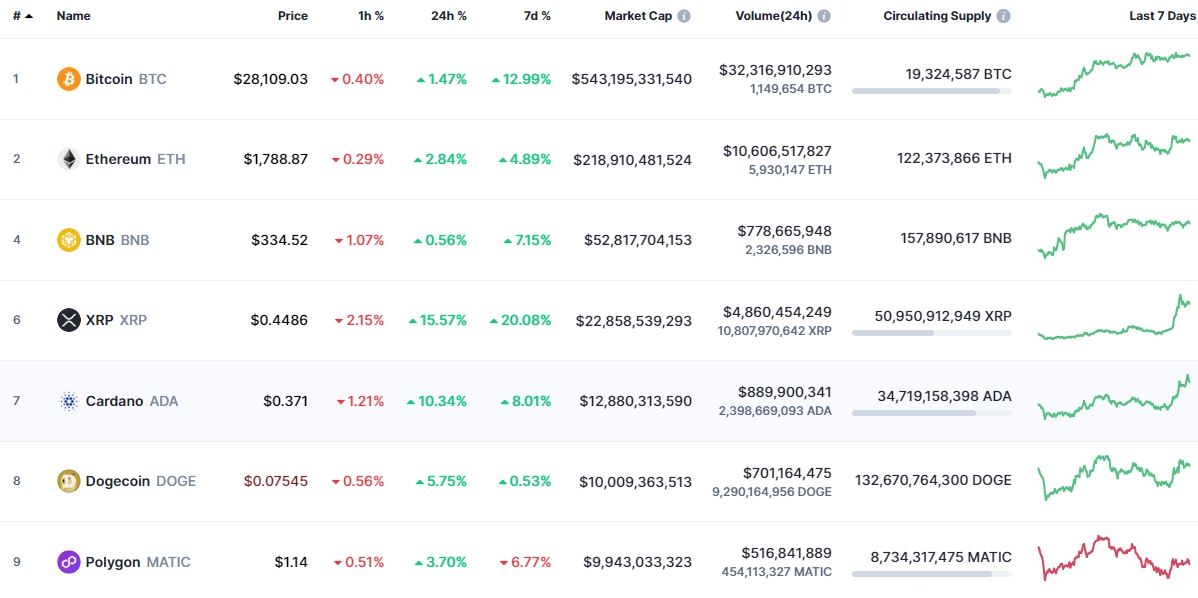Sort by the 24h % column header

tap(450, 16)
